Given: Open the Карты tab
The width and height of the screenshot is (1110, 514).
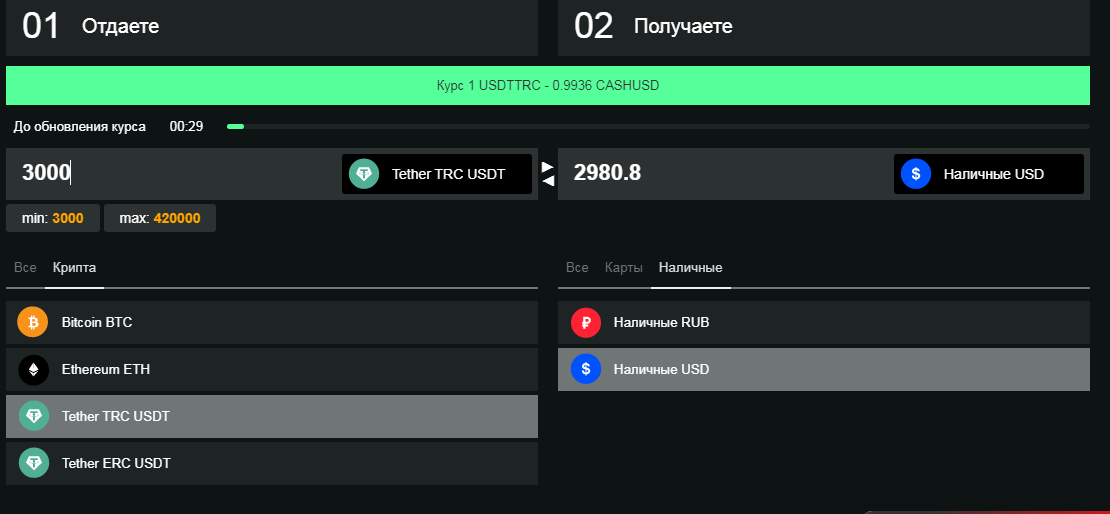Looking at the screenshot, I should coord(624,268).
